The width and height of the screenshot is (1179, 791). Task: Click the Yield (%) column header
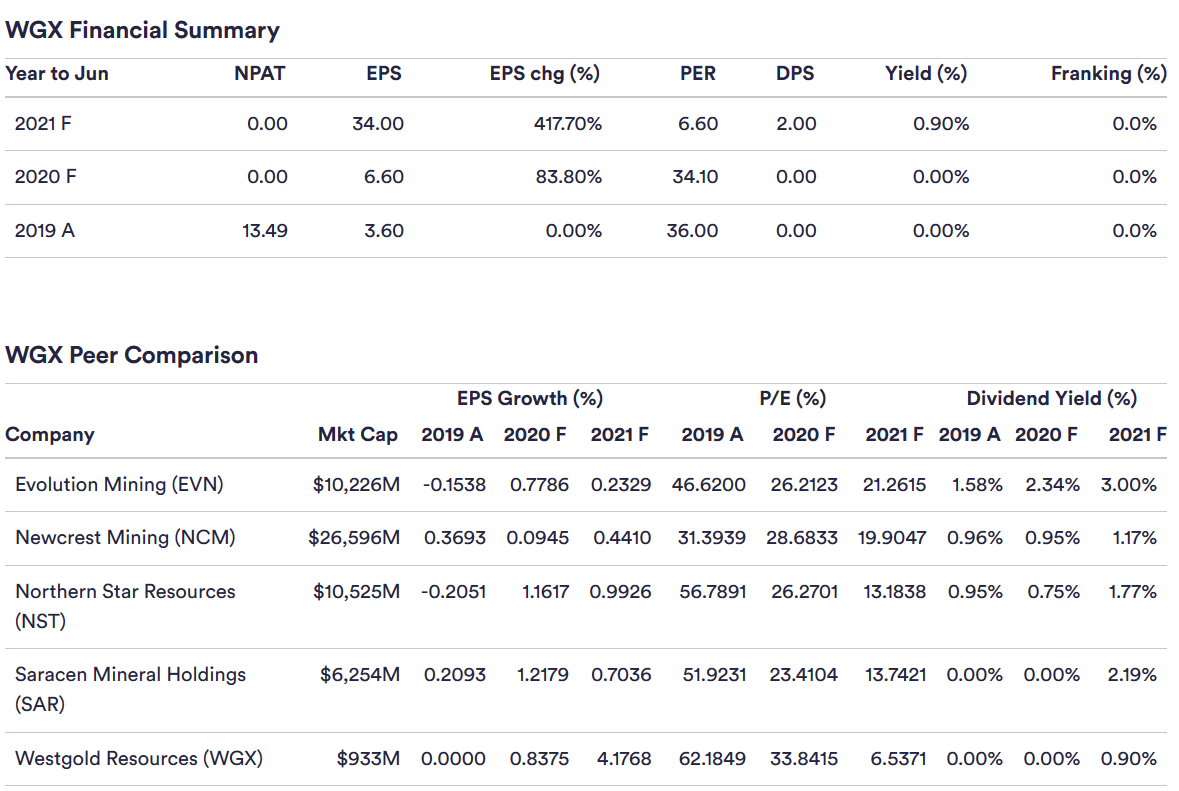click(x=926, y=74)
